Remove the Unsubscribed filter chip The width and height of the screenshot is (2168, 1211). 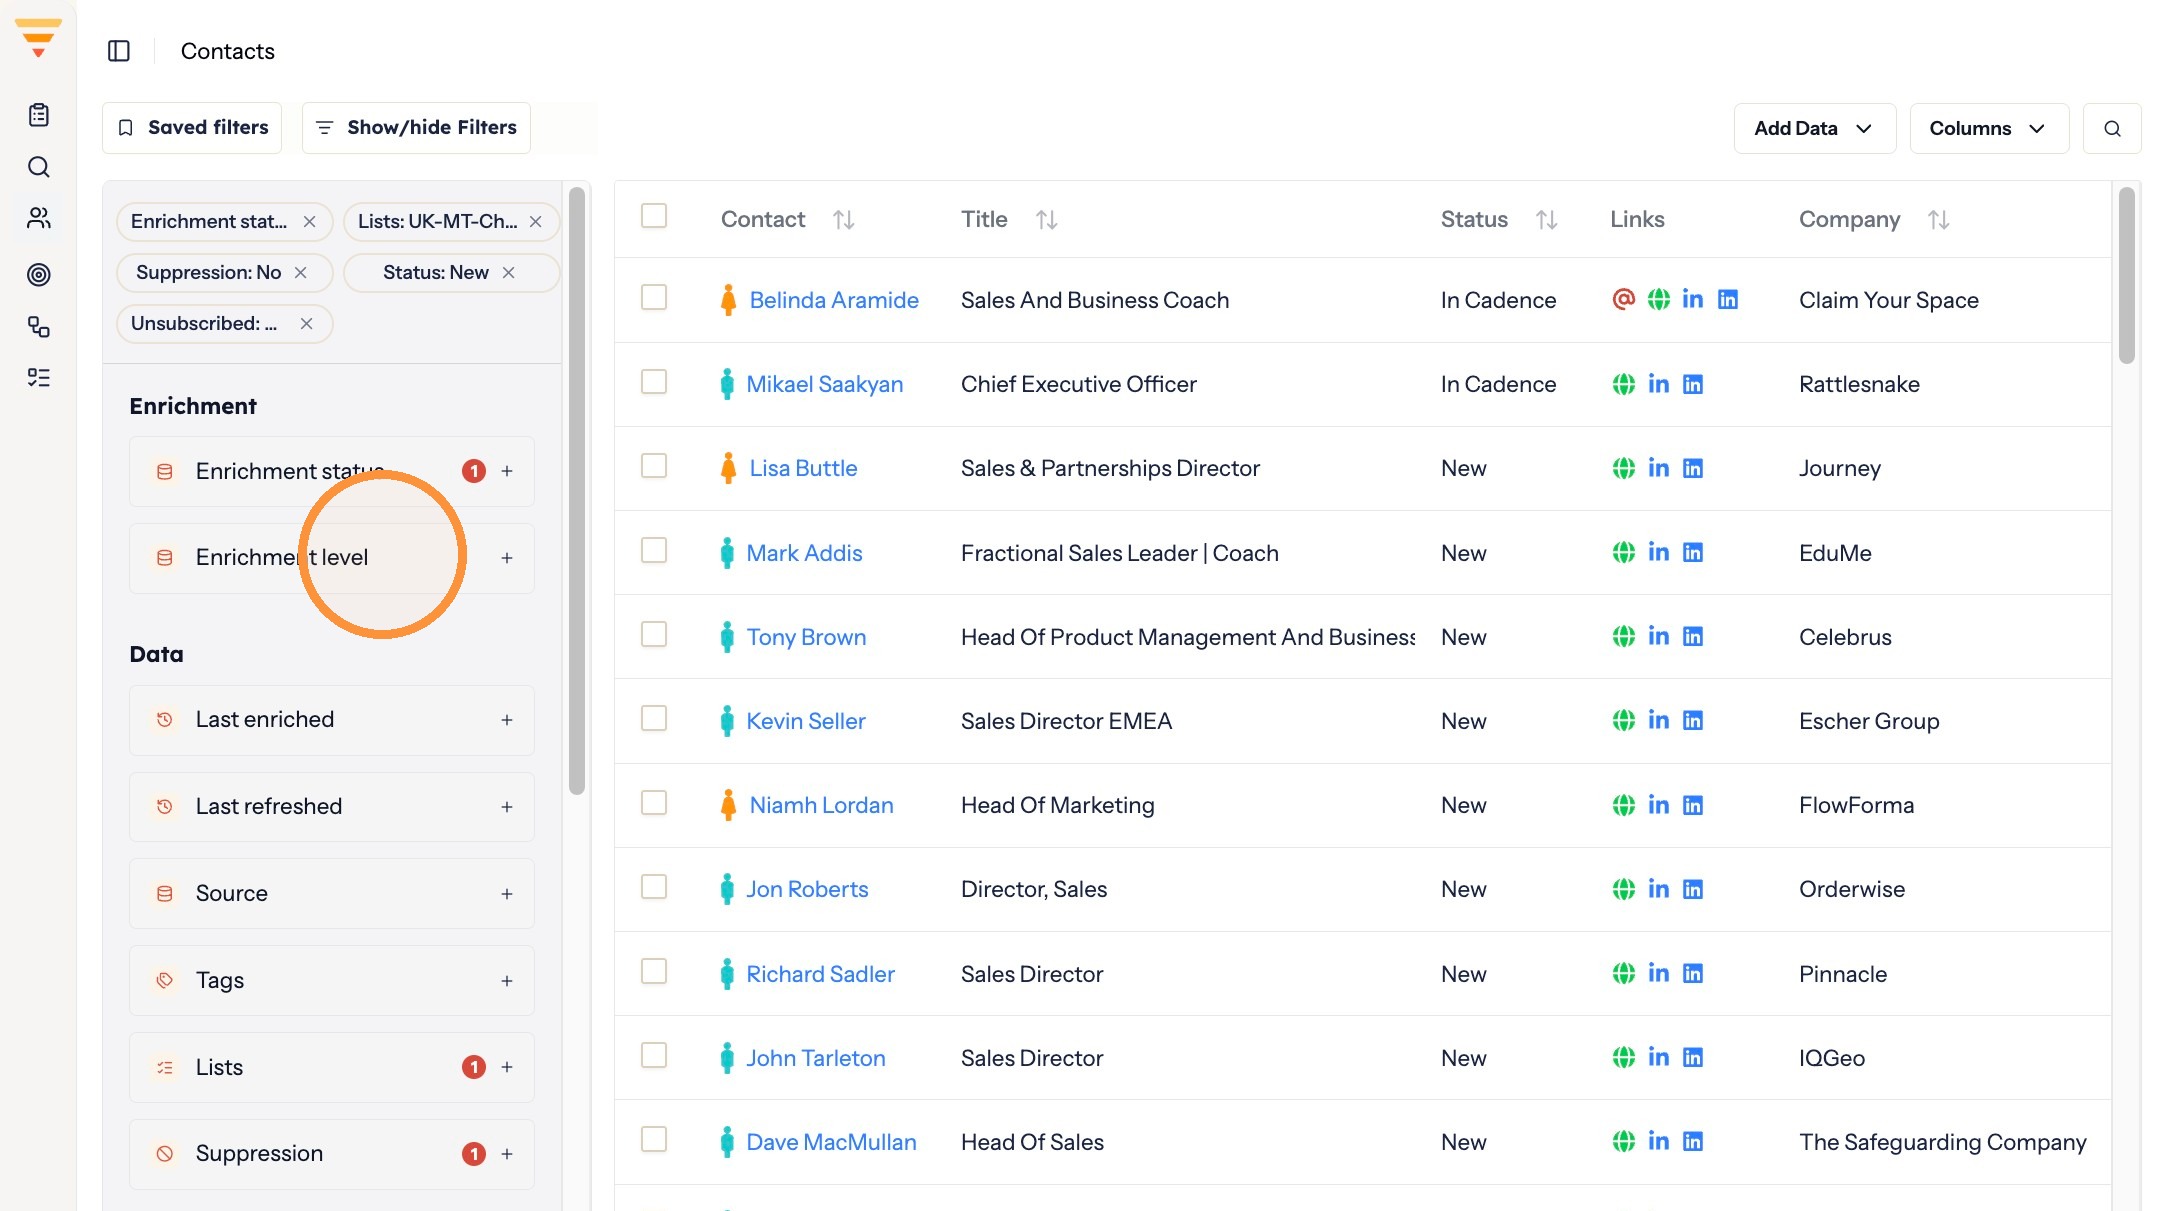306,324
